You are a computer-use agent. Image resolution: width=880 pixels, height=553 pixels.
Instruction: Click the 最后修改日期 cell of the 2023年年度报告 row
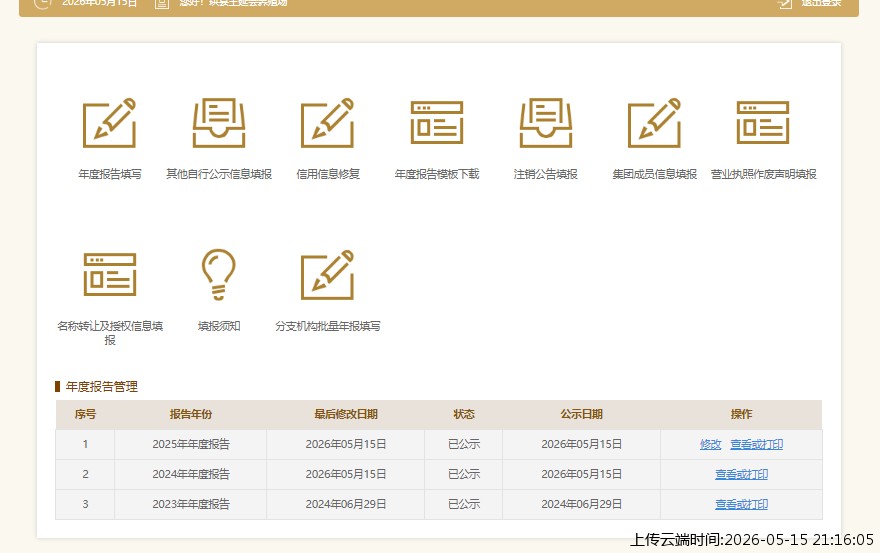[x=346, y=504]
